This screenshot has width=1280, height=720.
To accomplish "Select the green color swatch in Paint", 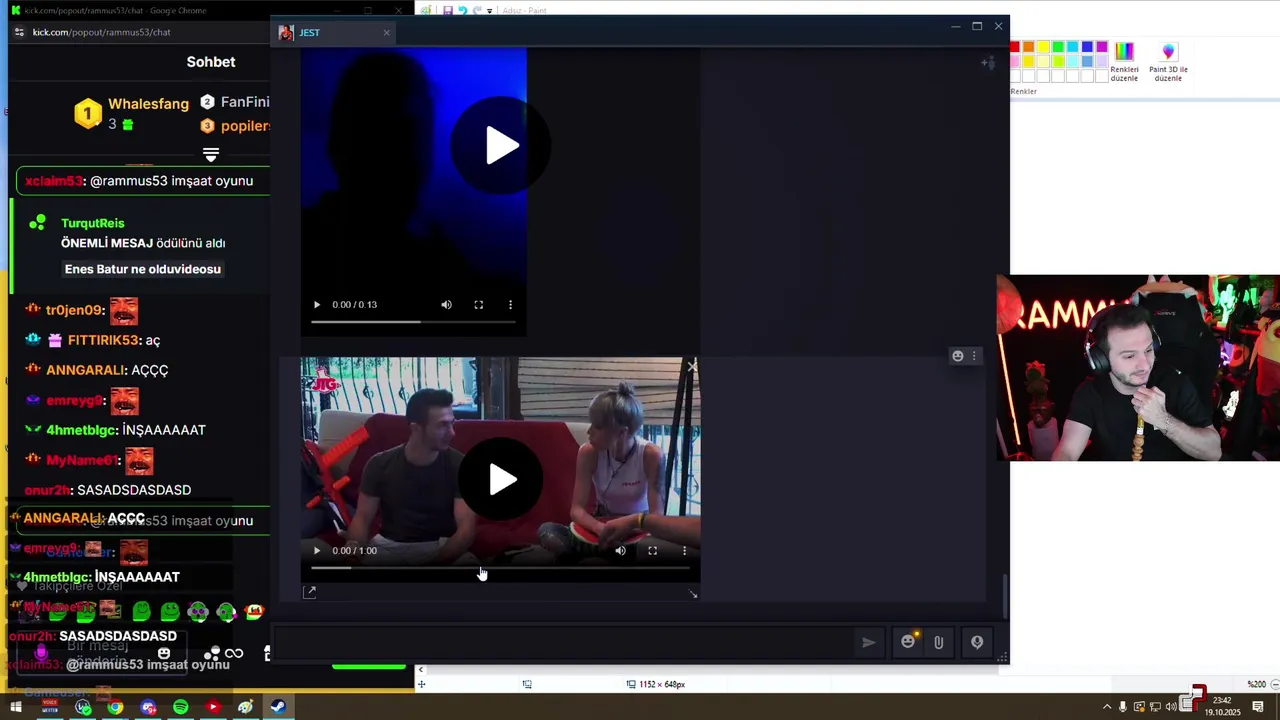I will pos(1058,47).
